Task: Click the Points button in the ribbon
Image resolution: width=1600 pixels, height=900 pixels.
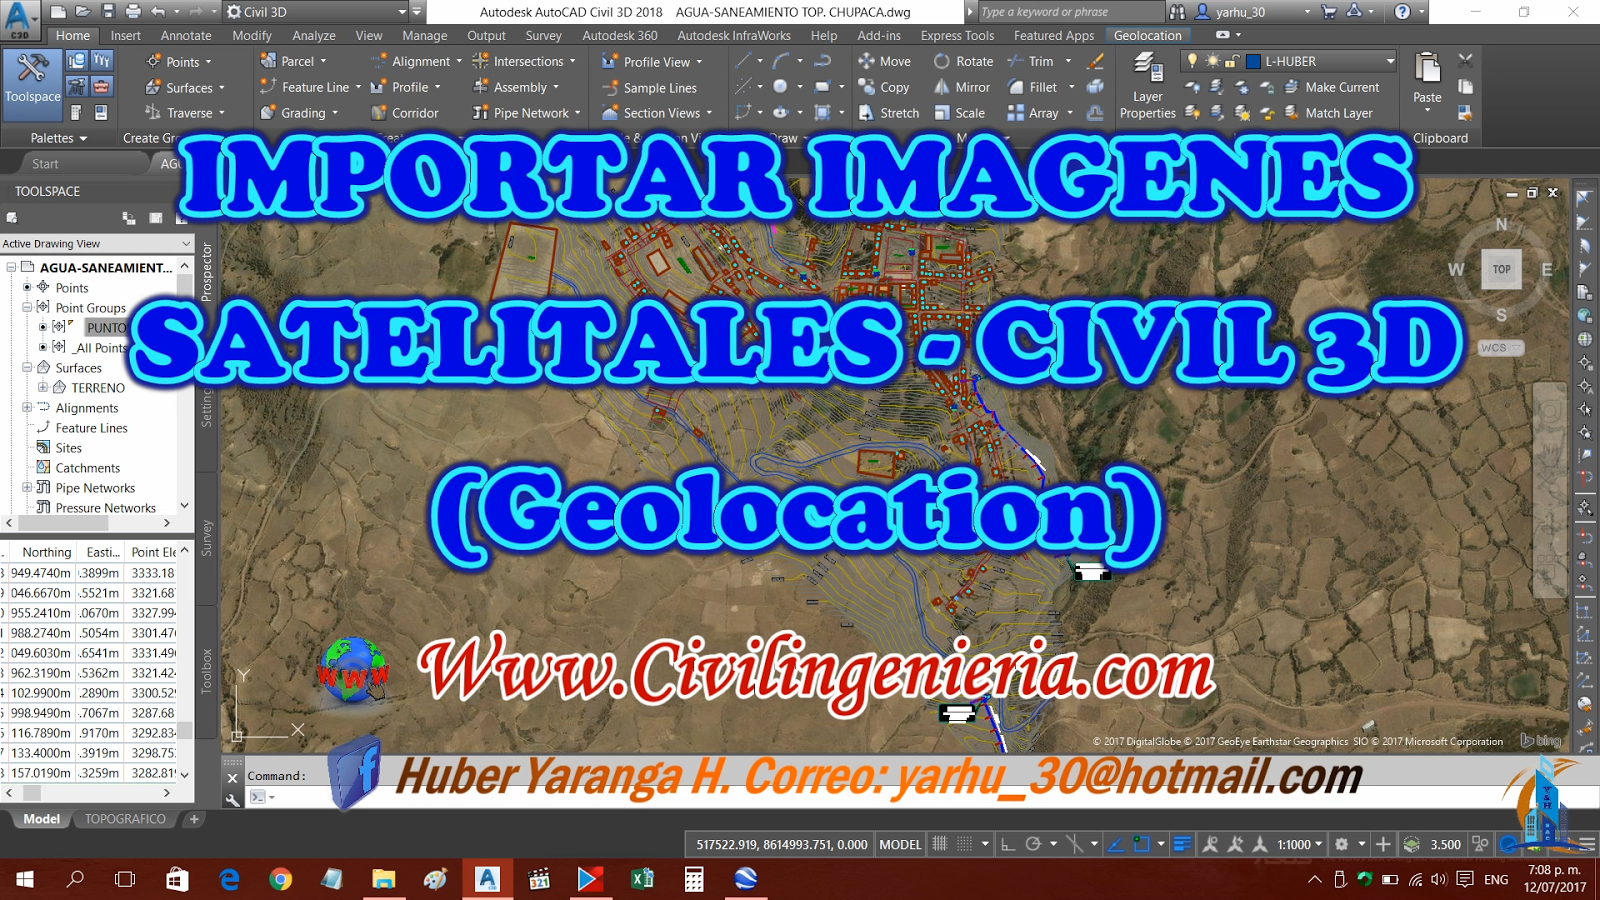Action: coord(178,62)
